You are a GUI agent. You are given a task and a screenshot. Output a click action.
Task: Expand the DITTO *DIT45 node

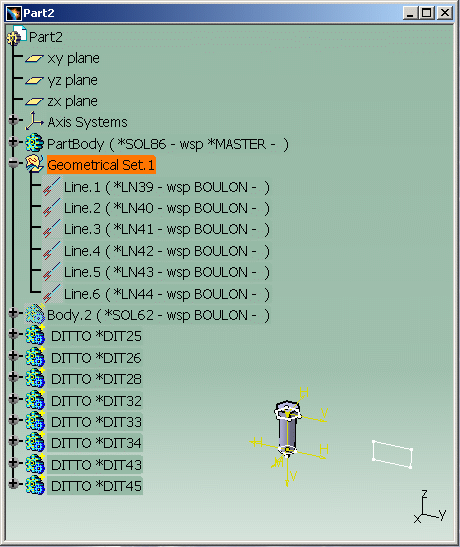(x=13, y=484)
